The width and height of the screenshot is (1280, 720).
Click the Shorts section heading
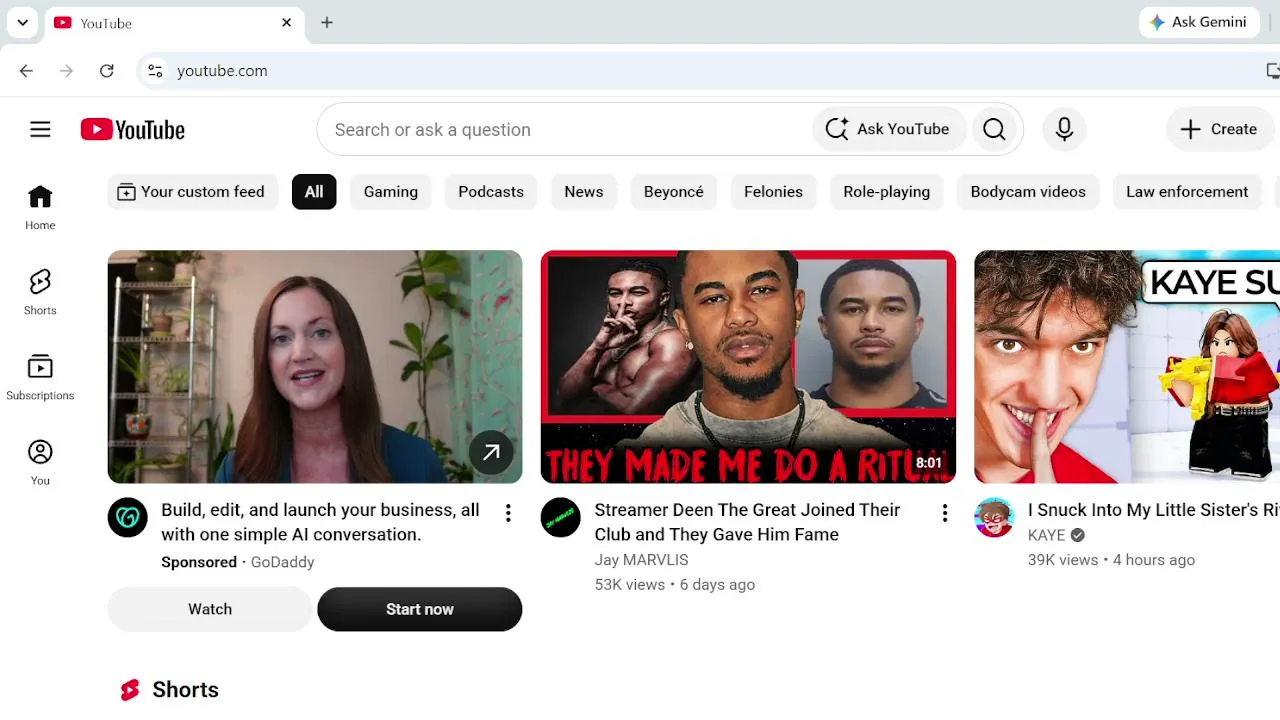[x=185, y=690]
